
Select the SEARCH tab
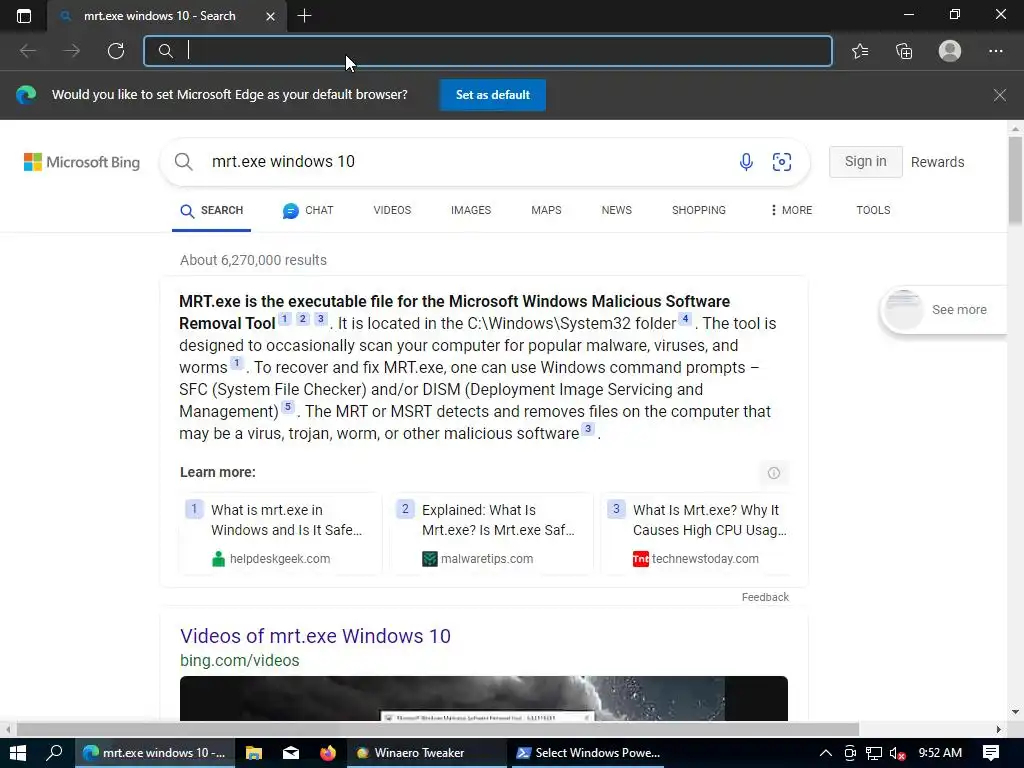(212, 210)
